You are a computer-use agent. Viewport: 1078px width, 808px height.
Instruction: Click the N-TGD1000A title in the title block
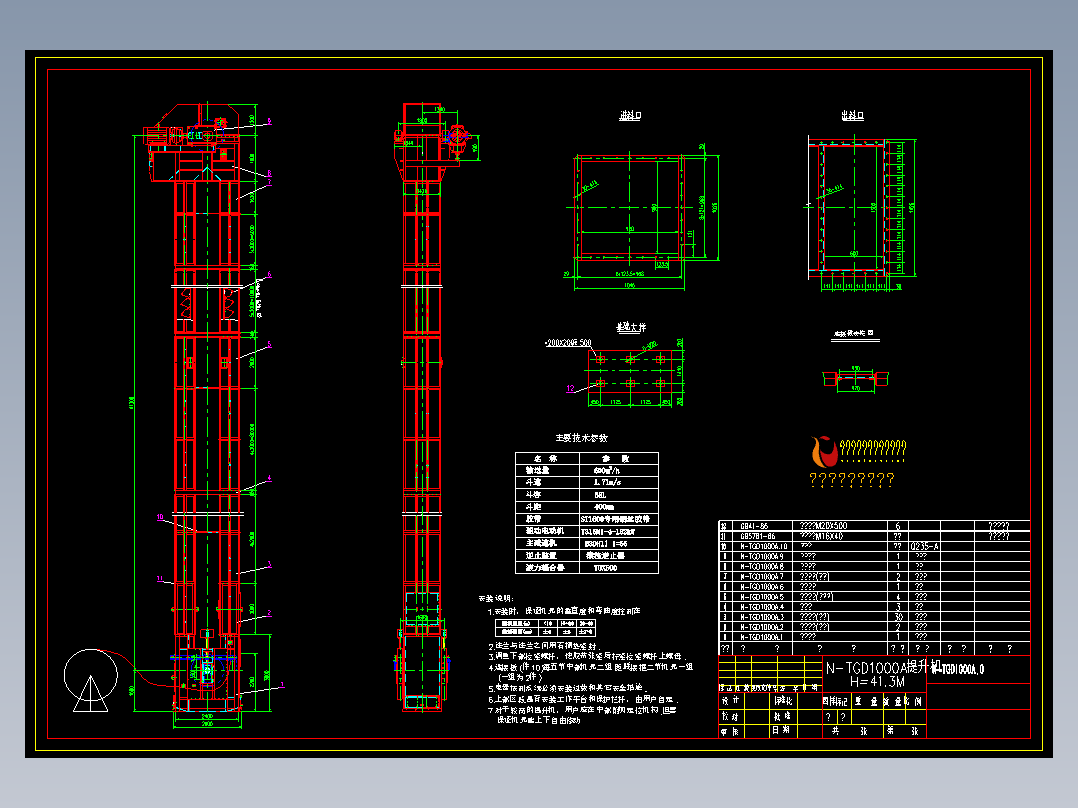(x=867, y=668)
